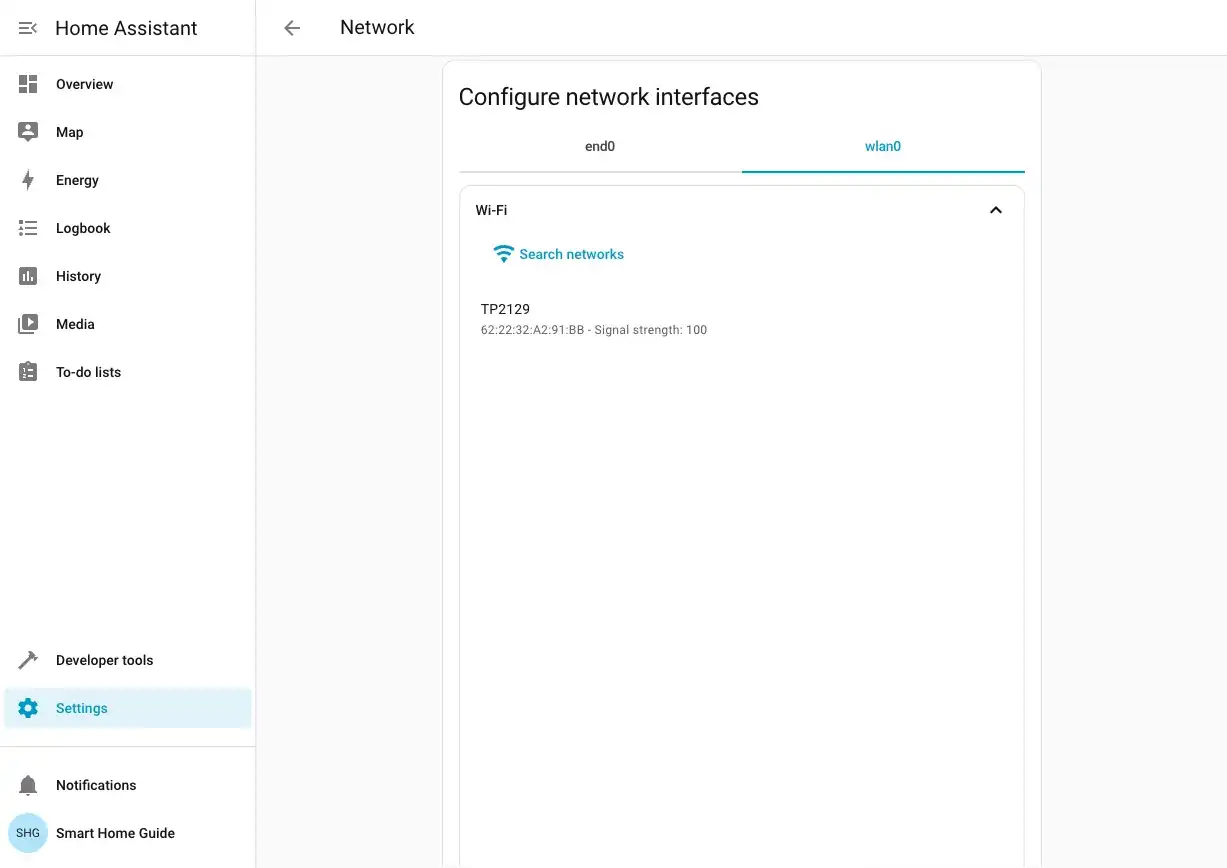Viewport: 1227px width, 868px height.
Task: Click the Media play-box icon
Action: (28, 324)
